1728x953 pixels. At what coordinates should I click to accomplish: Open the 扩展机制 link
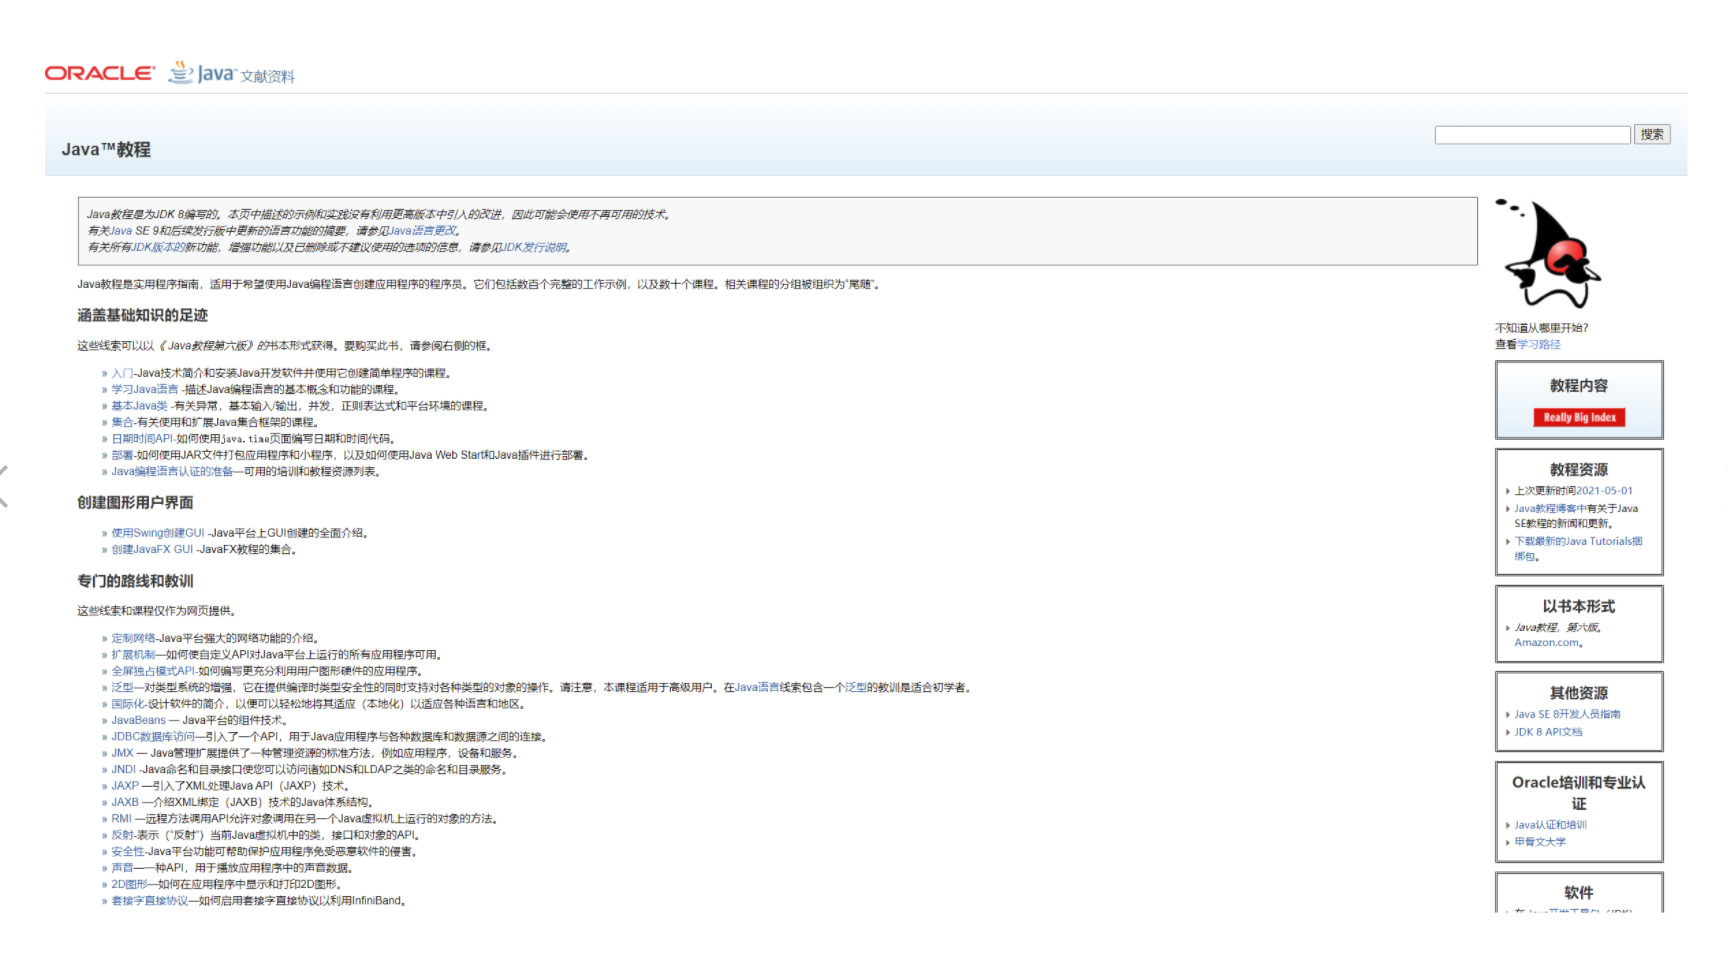click(x=133, y=655)
